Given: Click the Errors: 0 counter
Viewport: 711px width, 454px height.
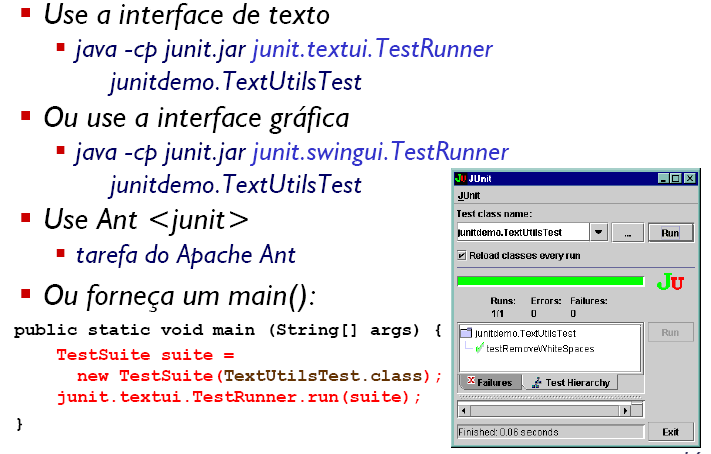Looking at the screenshot, I should coord(545,307).
